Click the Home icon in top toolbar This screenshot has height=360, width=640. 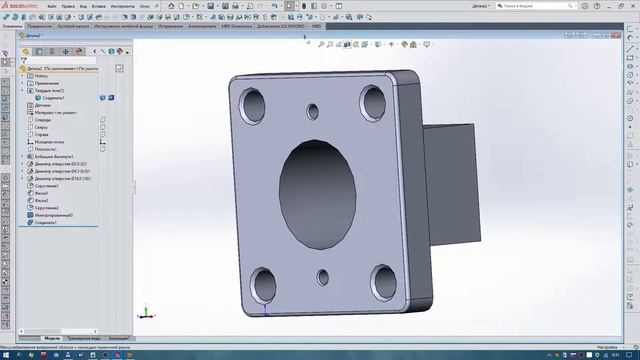pos(171,6)
